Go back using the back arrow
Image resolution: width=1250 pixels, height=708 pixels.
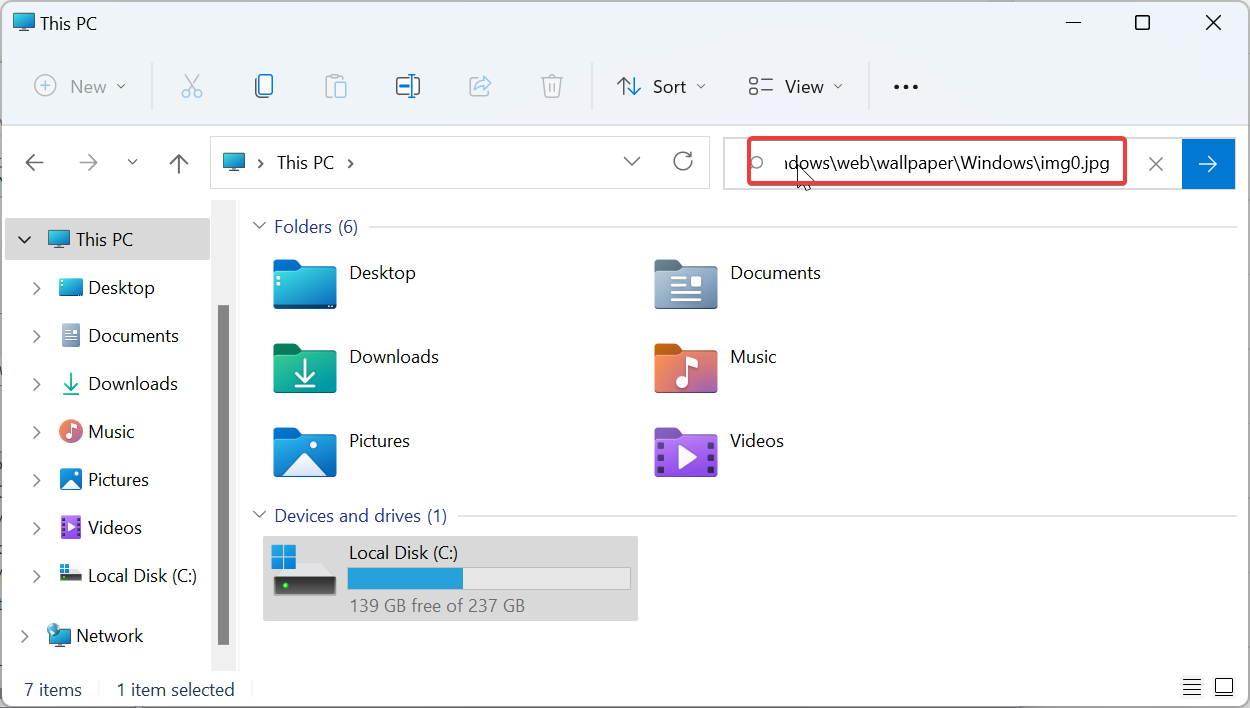[x=34, y=162]
